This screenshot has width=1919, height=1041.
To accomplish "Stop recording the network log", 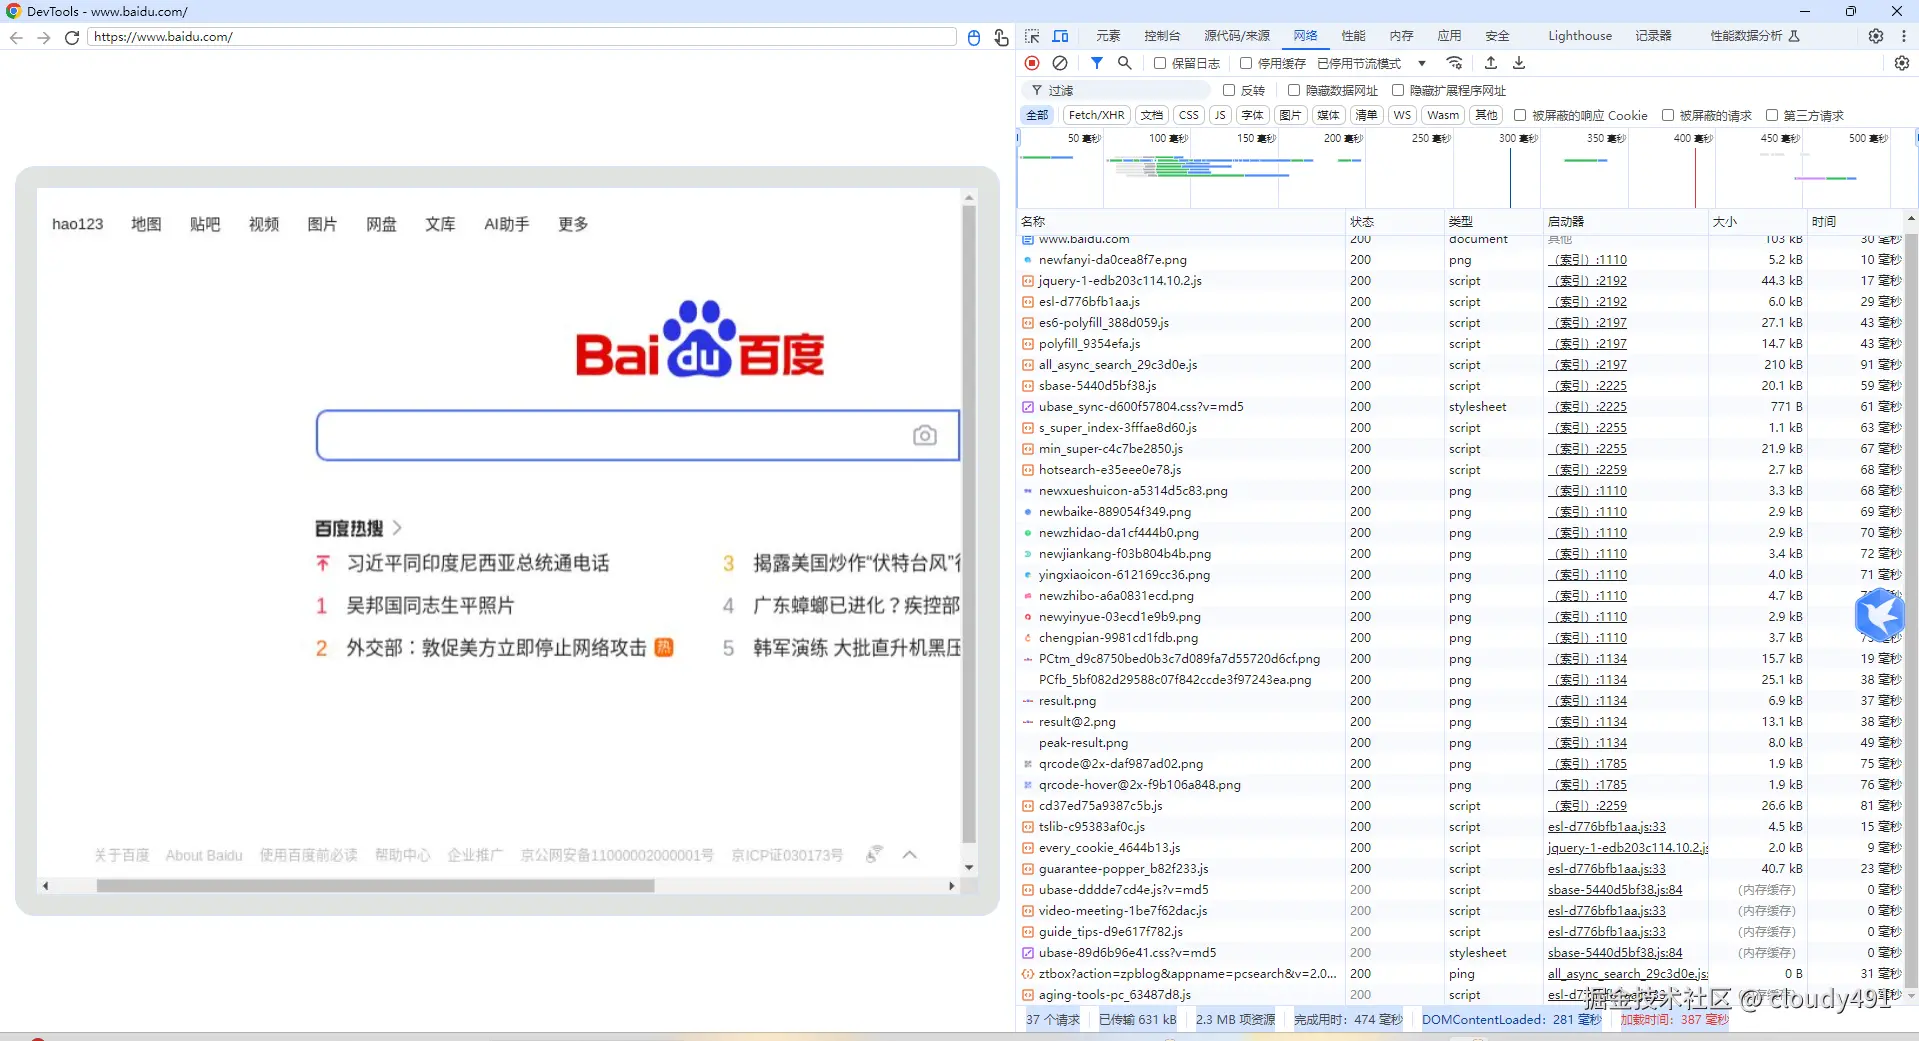I will [x=1032, y=63].
